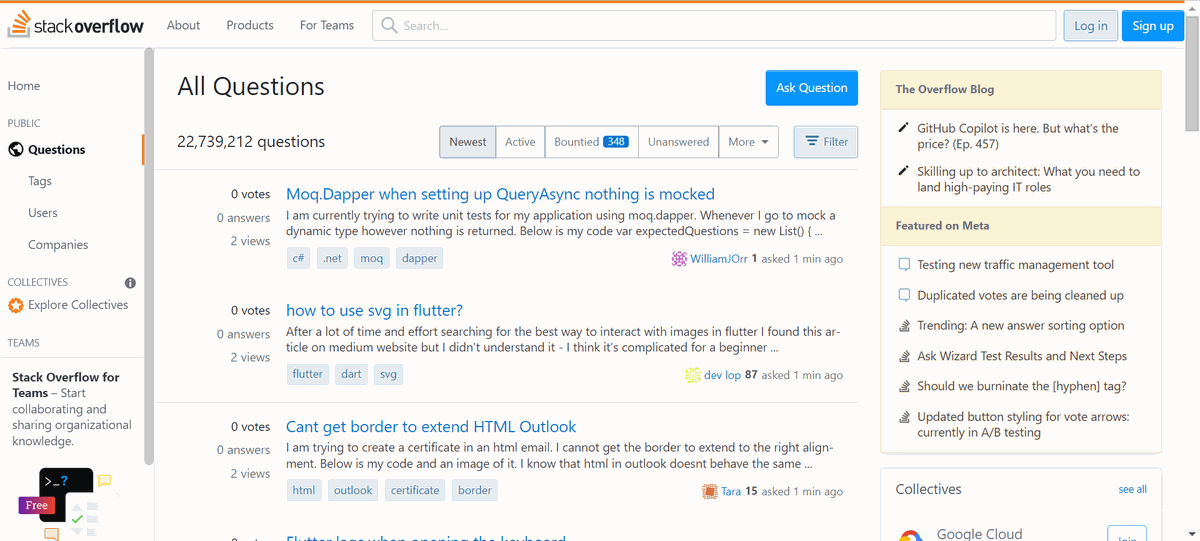Open WilliamJOrr's user profile link

tap(719, 259)
